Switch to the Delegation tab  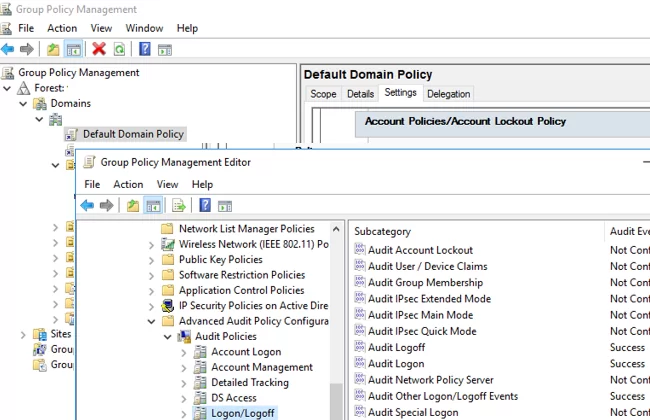point(449,94)
